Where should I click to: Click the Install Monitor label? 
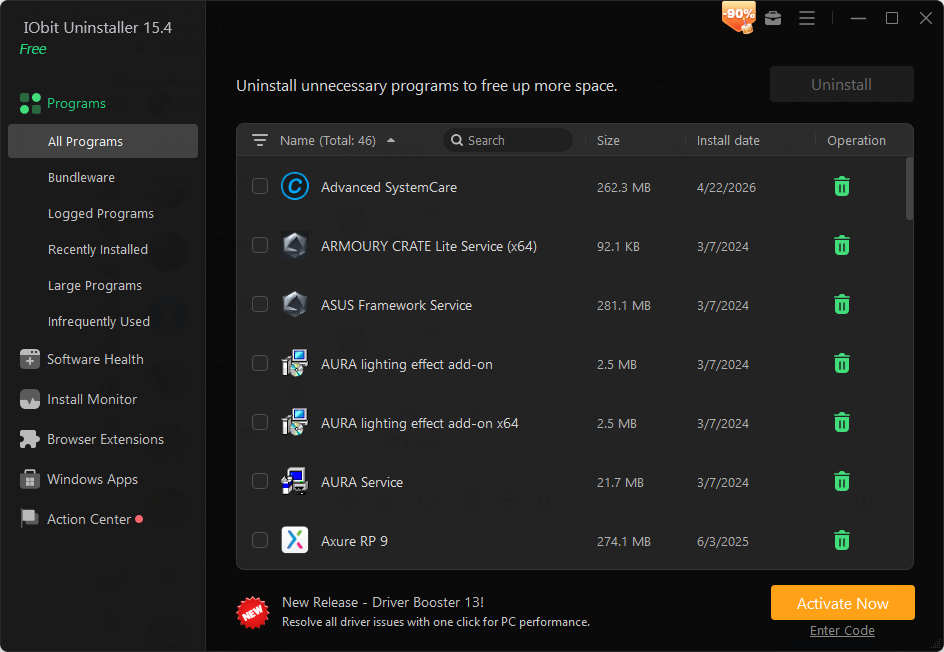click(92, 399)
